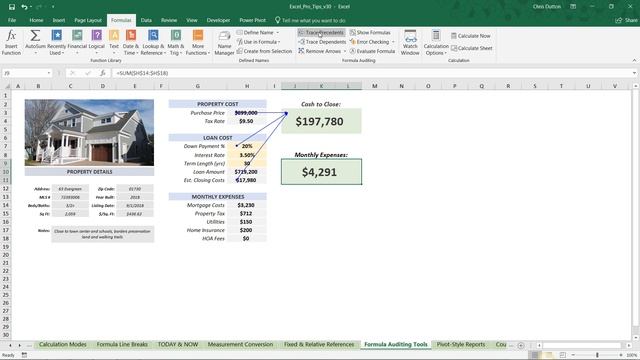Viewport: 640px width, 360px height.
Task: Open Define Name dropdown arrow
Action: pyautogui.click(x=278, y=32)
